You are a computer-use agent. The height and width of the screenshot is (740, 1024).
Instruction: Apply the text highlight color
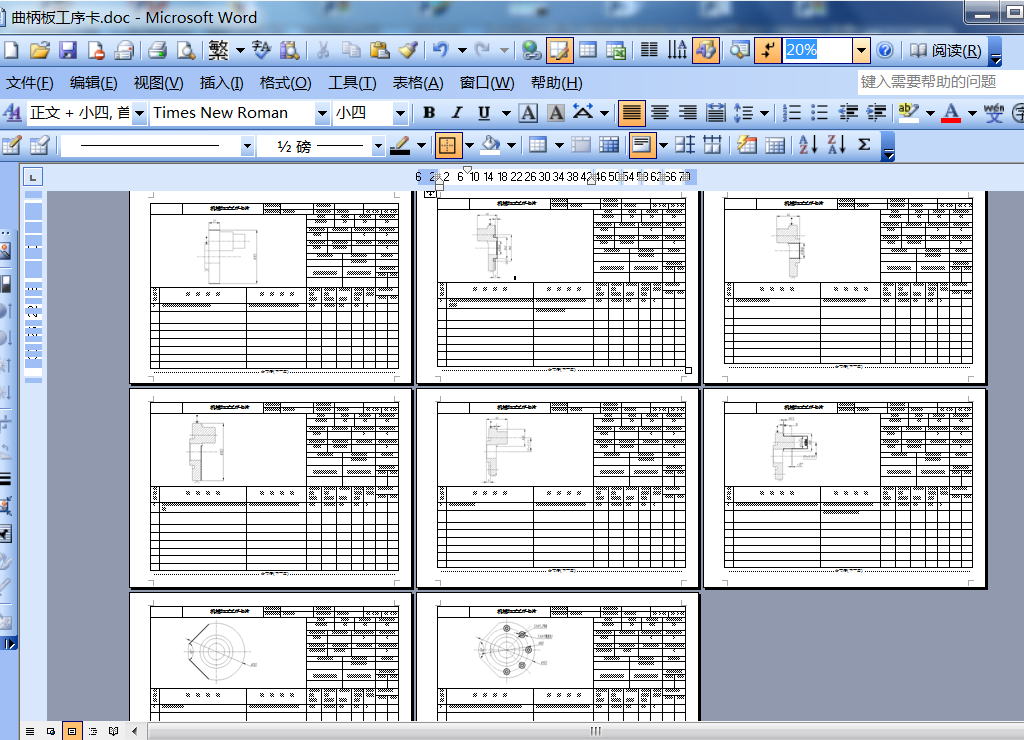click(909, 113)
